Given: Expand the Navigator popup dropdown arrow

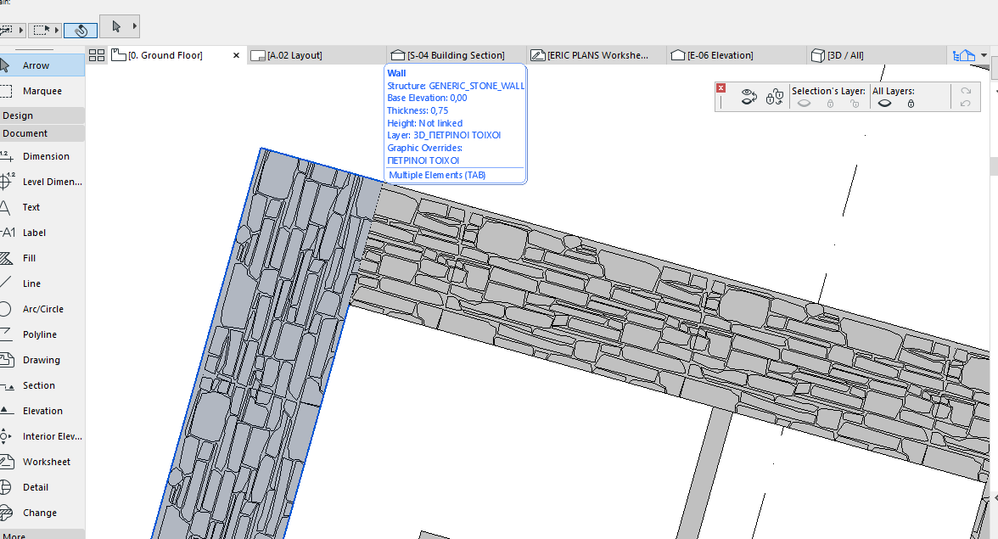Looking at the screenshot, I should click(x=983, y=55).
